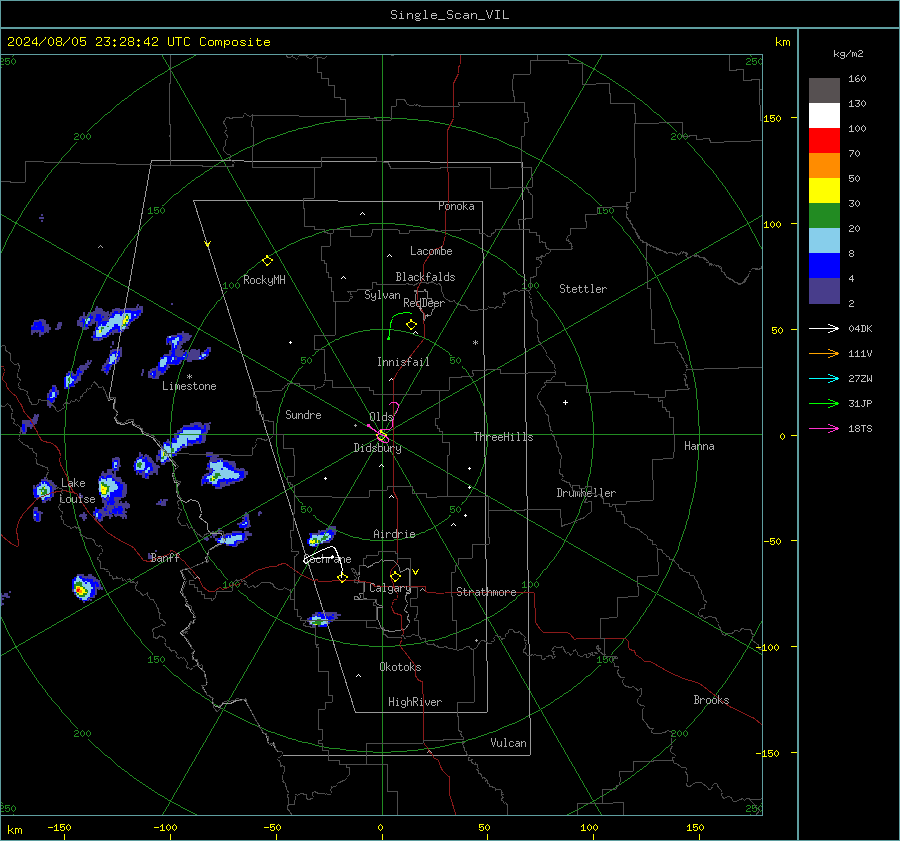Click the Sundre town label
Screen dimensions: 900x841
(303, 414)
